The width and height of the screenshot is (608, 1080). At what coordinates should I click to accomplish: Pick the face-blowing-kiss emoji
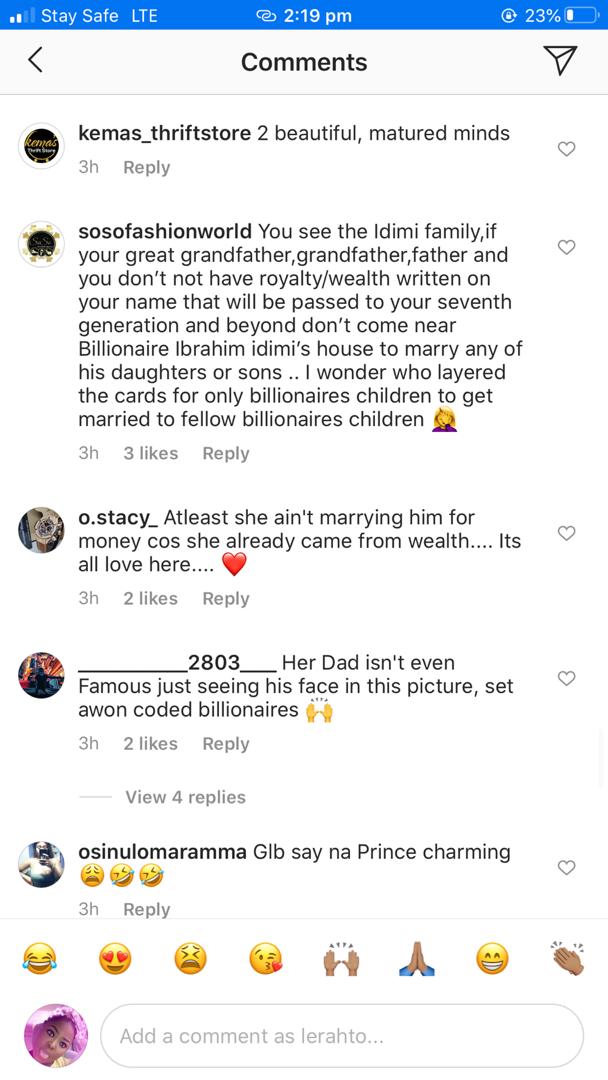coord(266,957)
